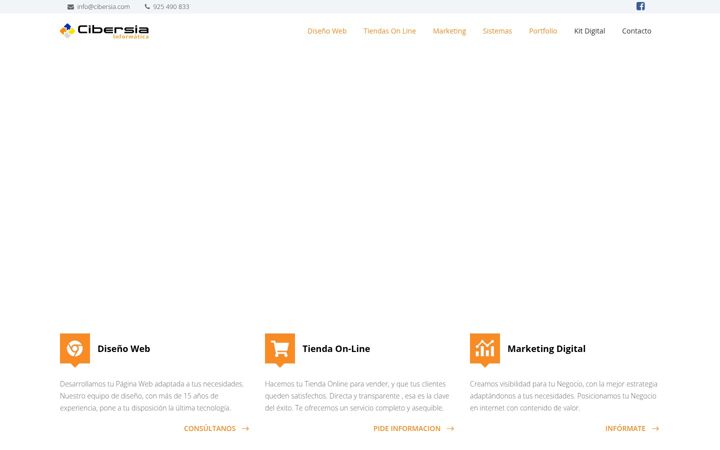Select the Sistemas menu item
The image size is (720, 450).
(497, 31)
